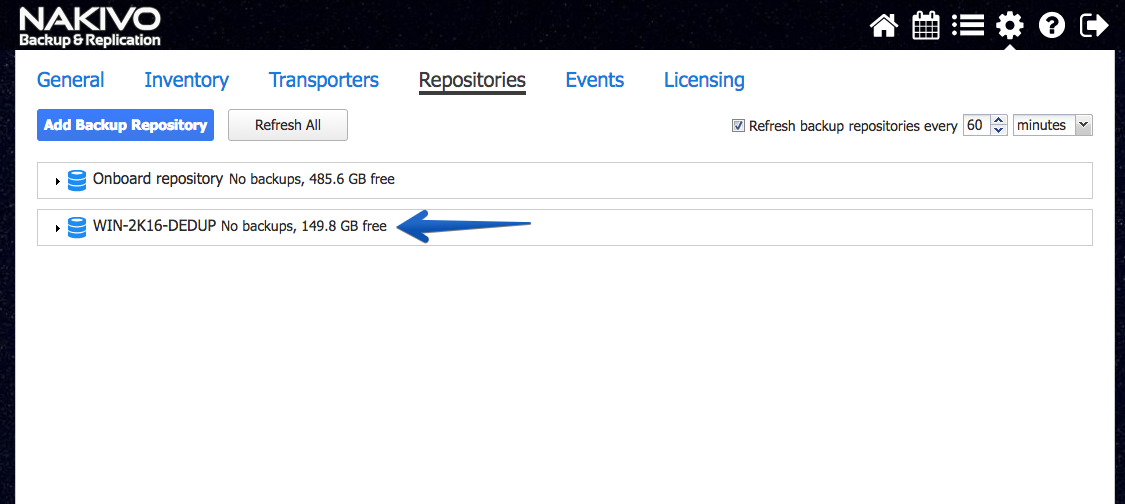This screenshot has height=504, width=1125.
Task: Open the activities list icon
Action: coord(967,27)
